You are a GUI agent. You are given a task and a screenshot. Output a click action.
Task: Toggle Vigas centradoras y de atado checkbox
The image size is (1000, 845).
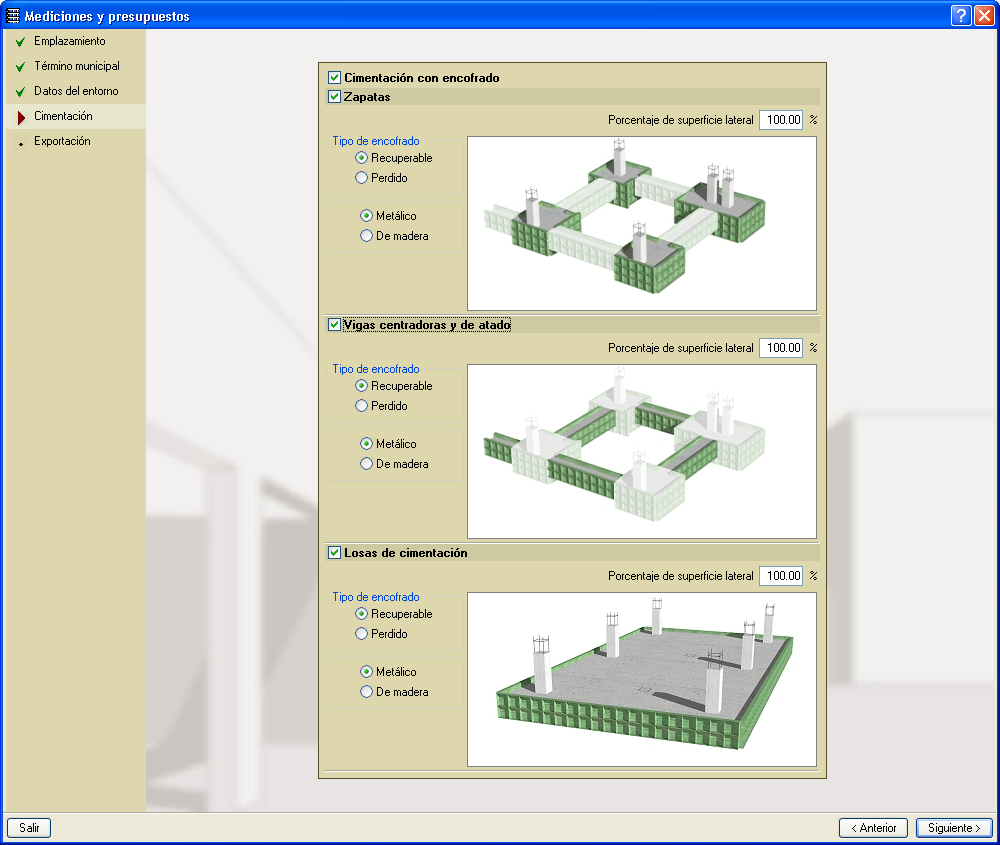334,325
